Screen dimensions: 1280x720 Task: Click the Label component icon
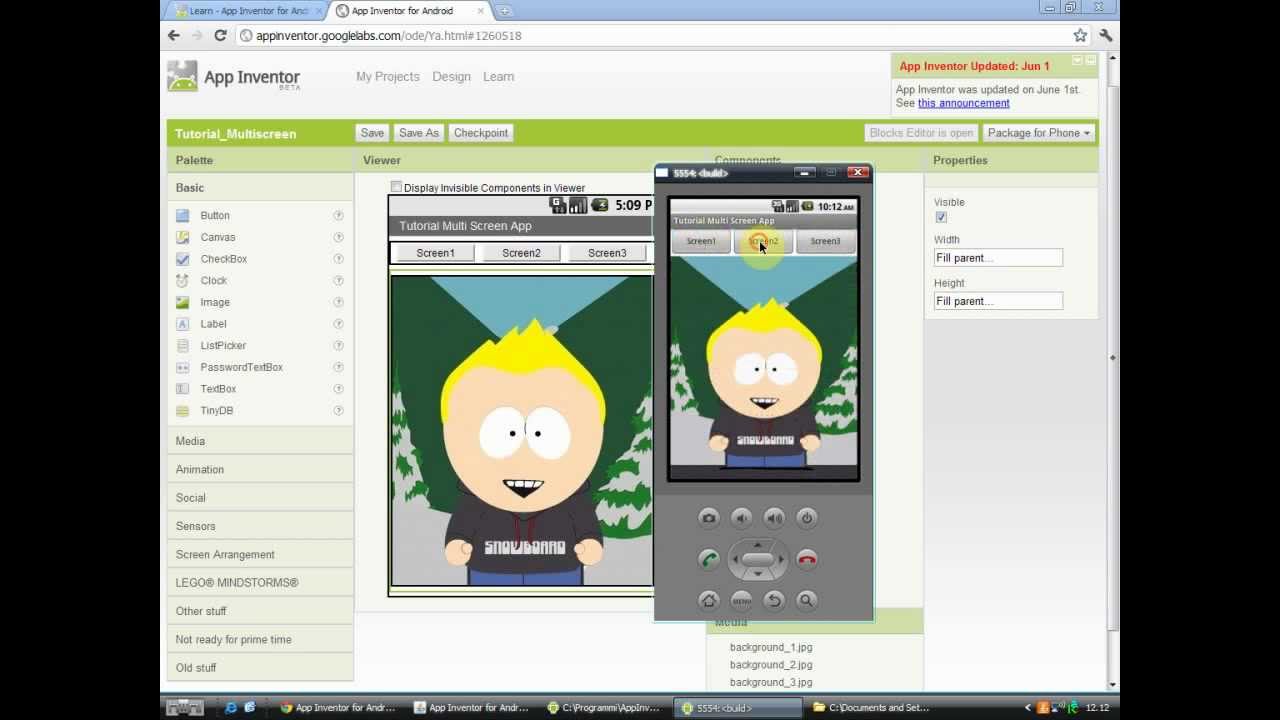[182, 324]
